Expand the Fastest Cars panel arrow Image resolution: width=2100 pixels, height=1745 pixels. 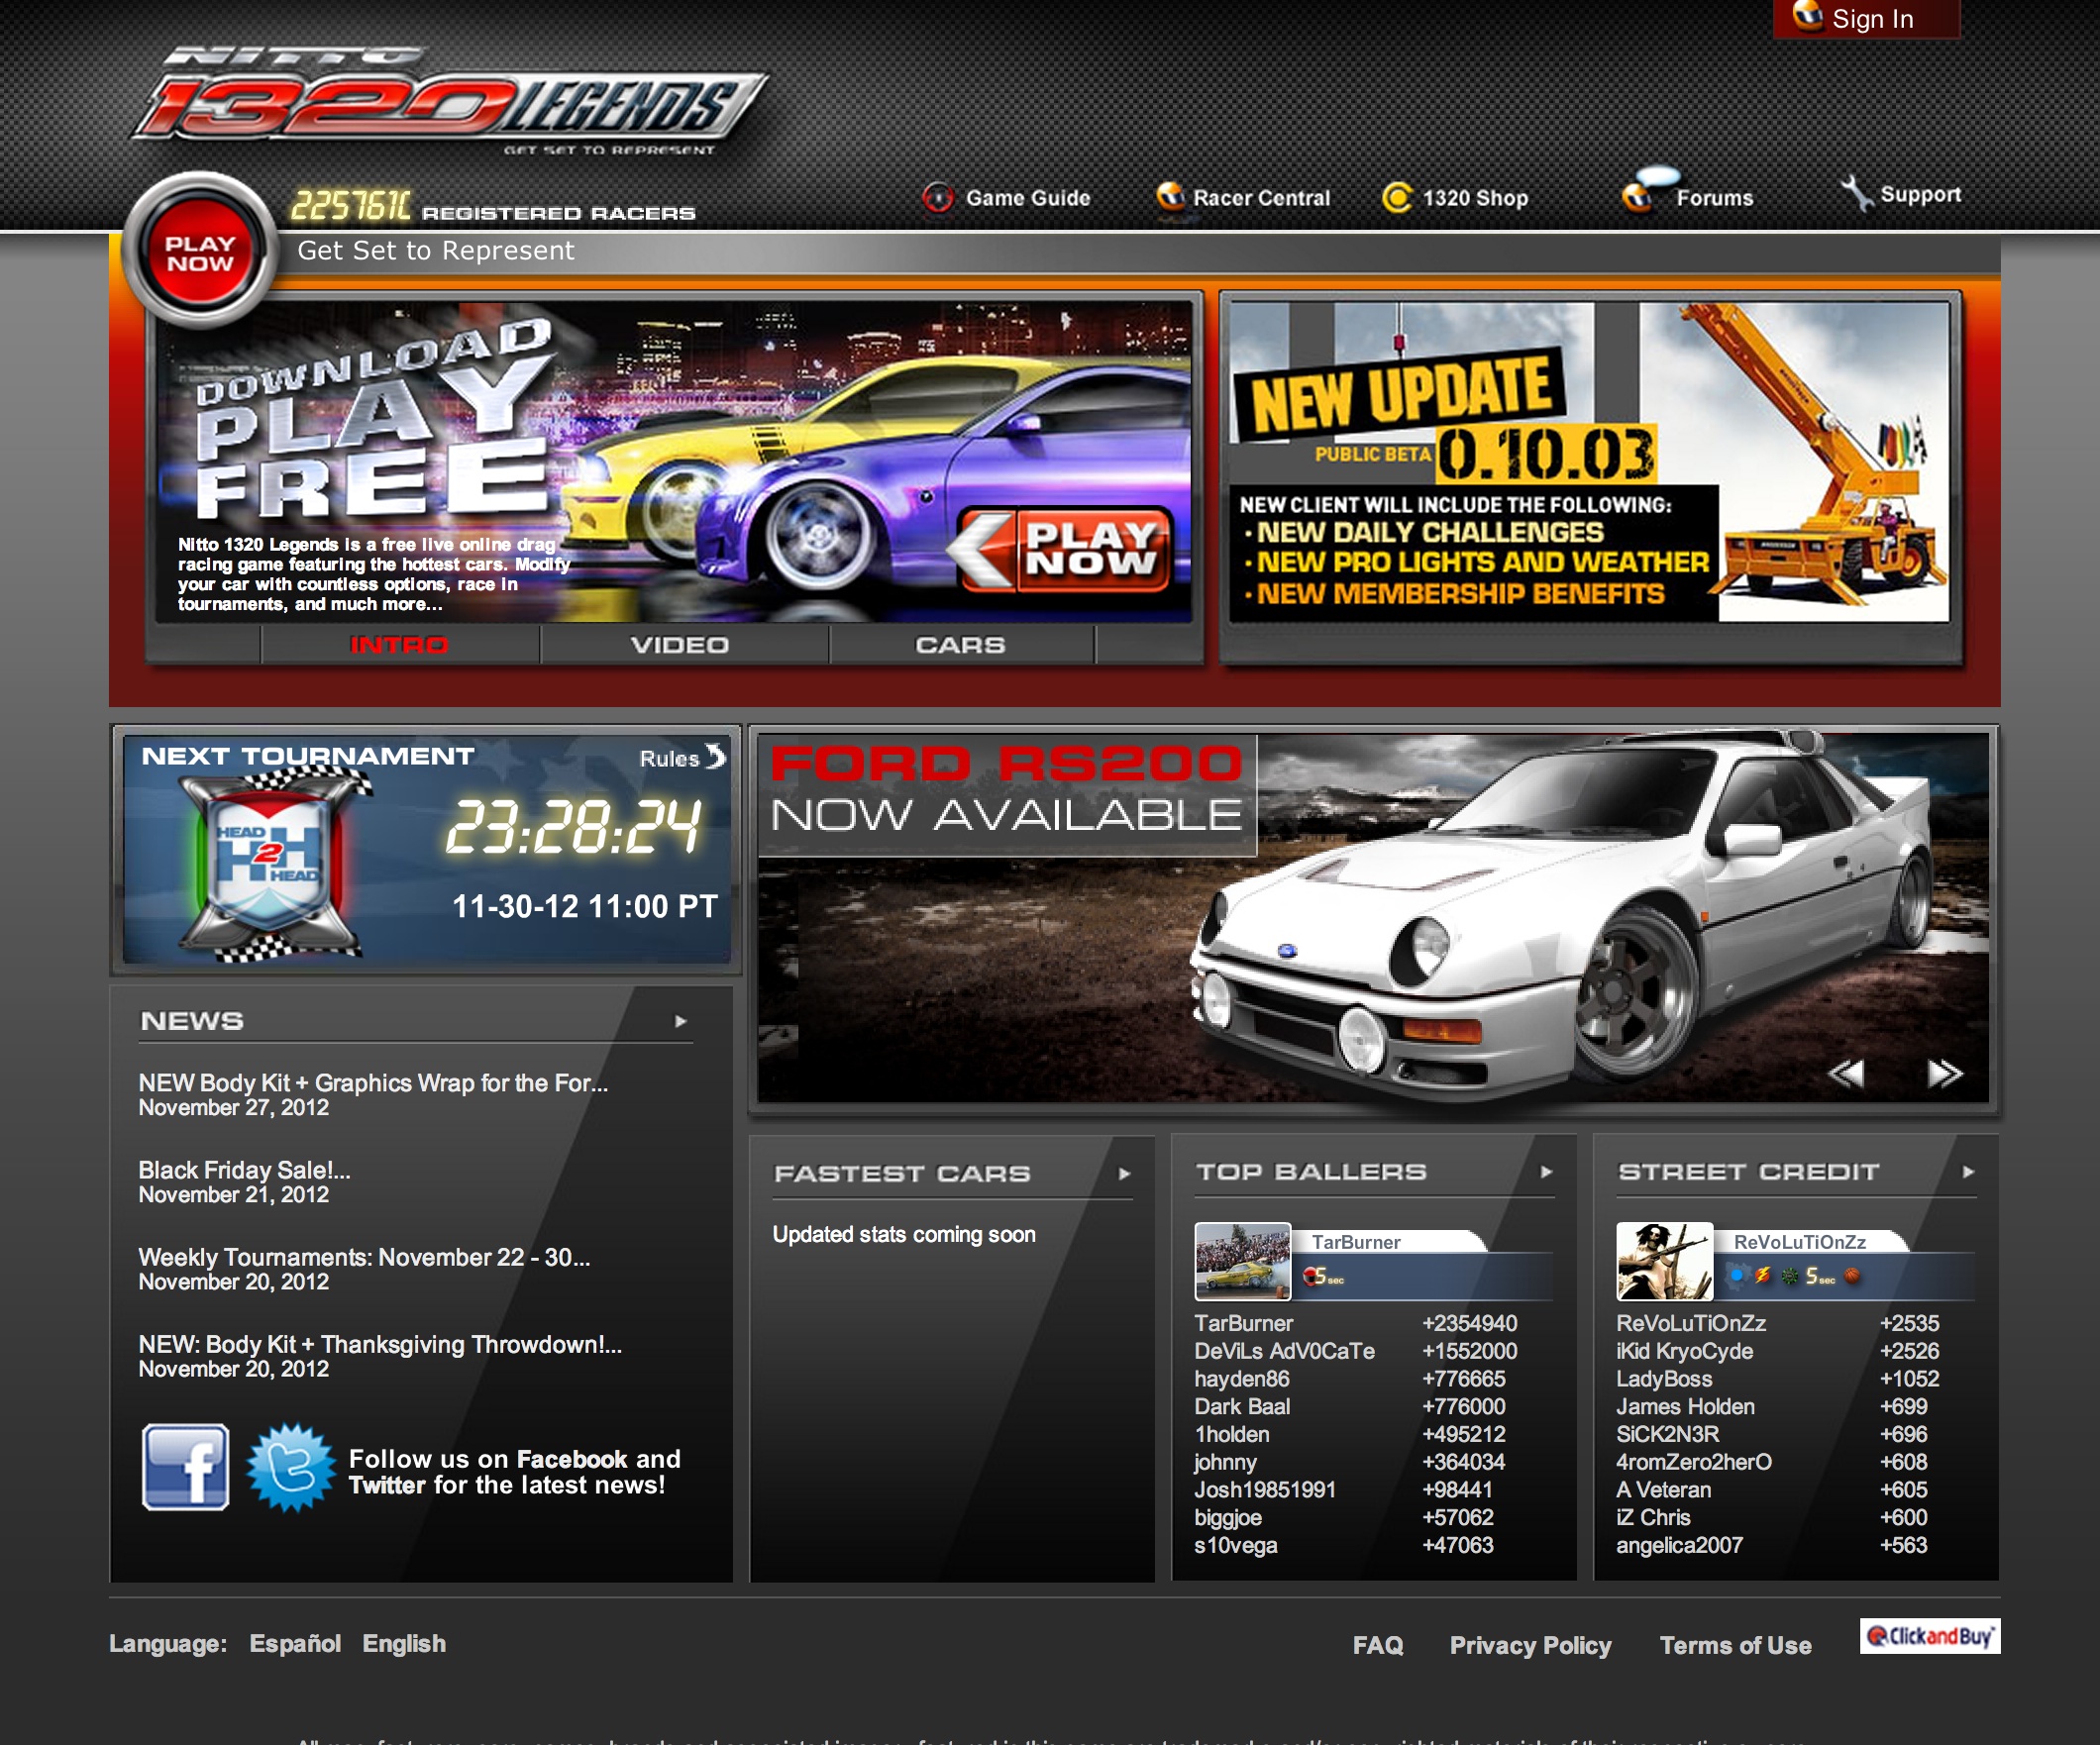(1124, 1173)
